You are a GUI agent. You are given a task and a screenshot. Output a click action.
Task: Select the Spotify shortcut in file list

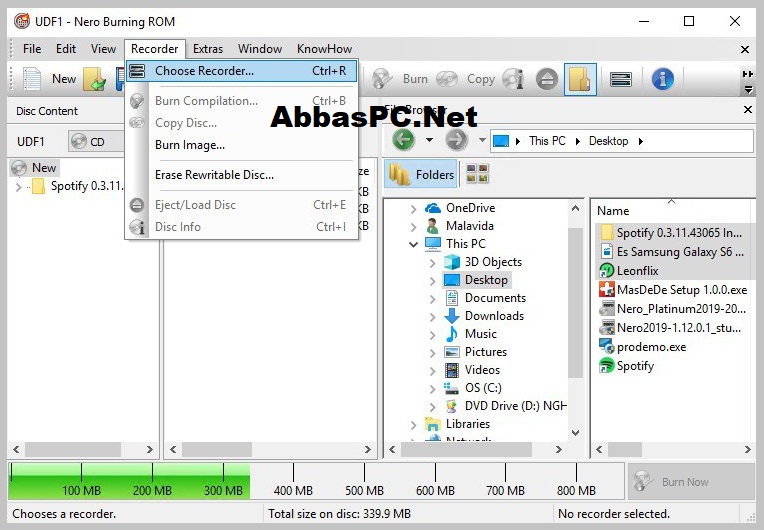pos(635,366)
